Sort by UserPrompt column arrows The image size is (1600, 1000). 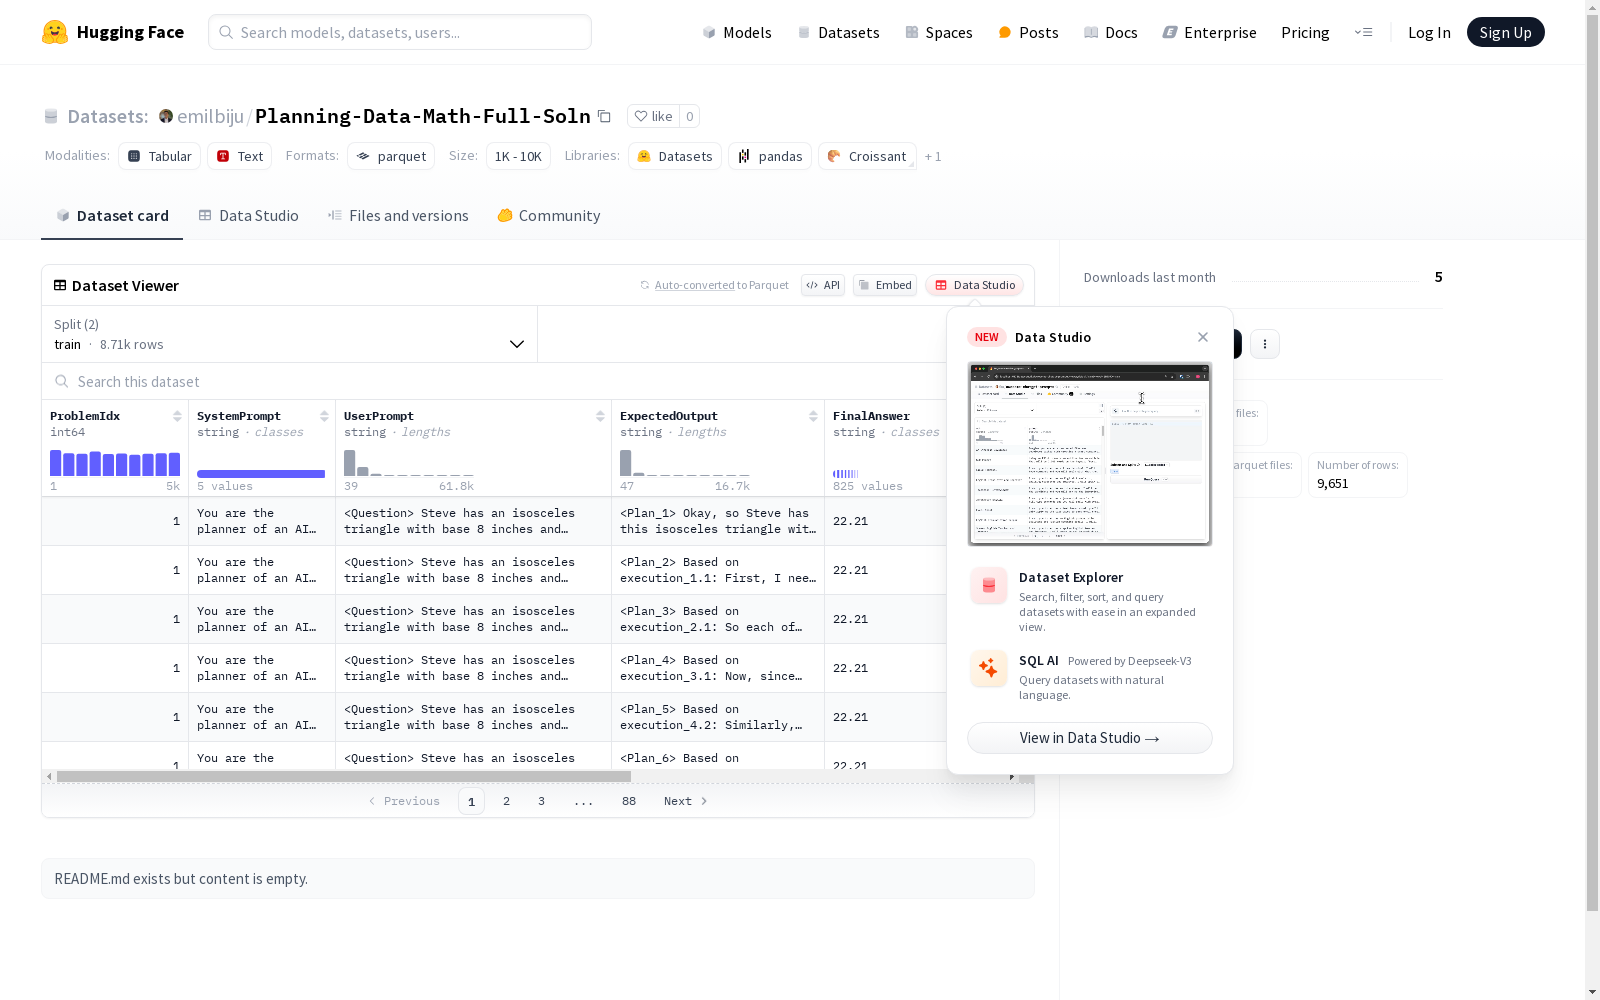pos(600,416)
